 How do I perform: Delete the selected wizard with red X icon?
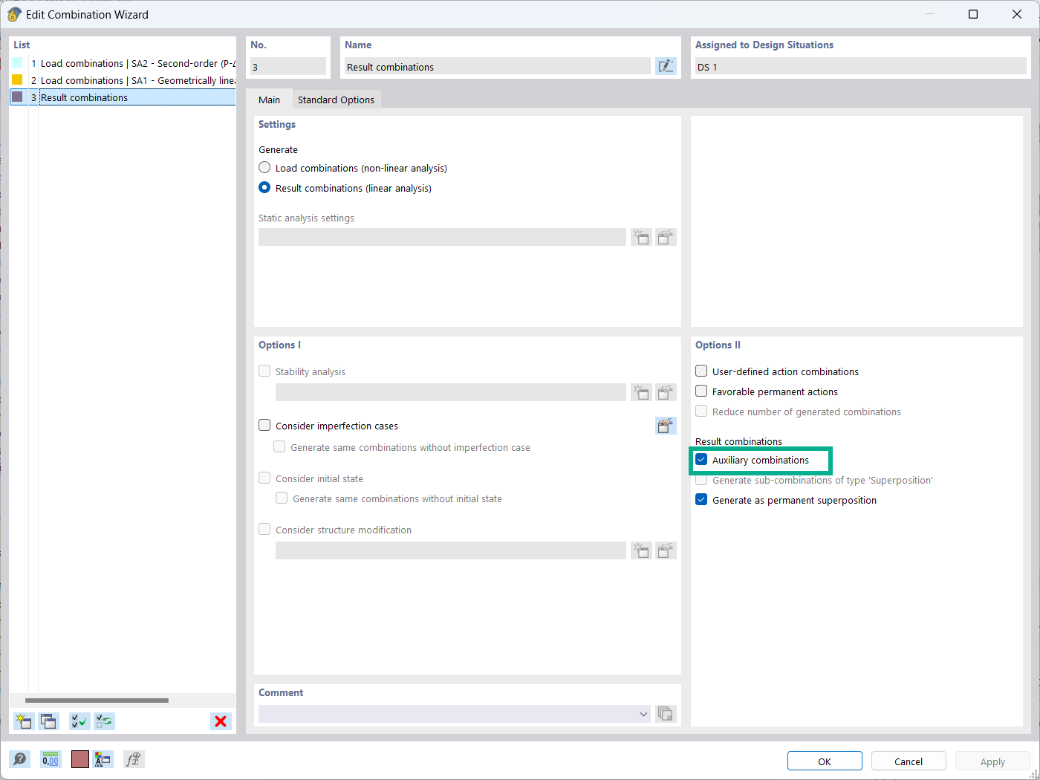221,721
